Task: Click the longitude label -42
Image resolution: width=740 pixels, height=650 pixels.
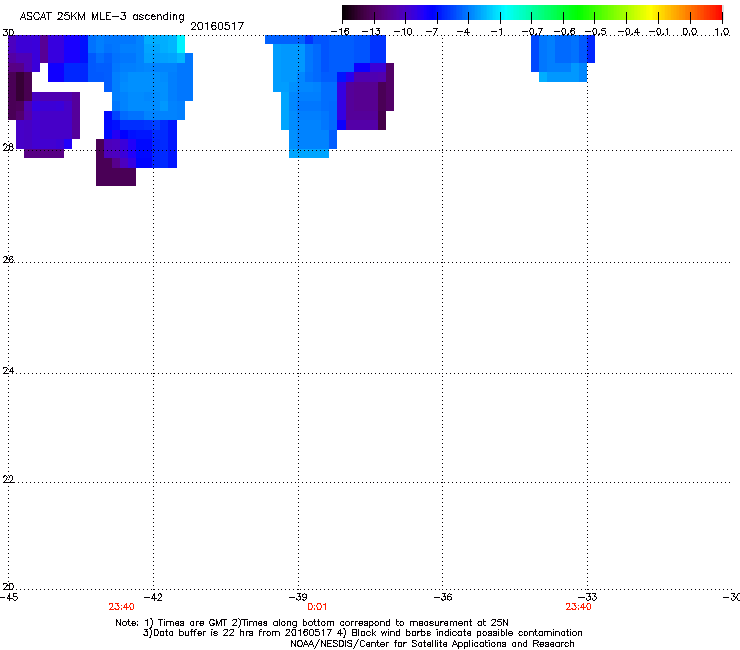Action: pyautogui.click(x=153, y=598)
